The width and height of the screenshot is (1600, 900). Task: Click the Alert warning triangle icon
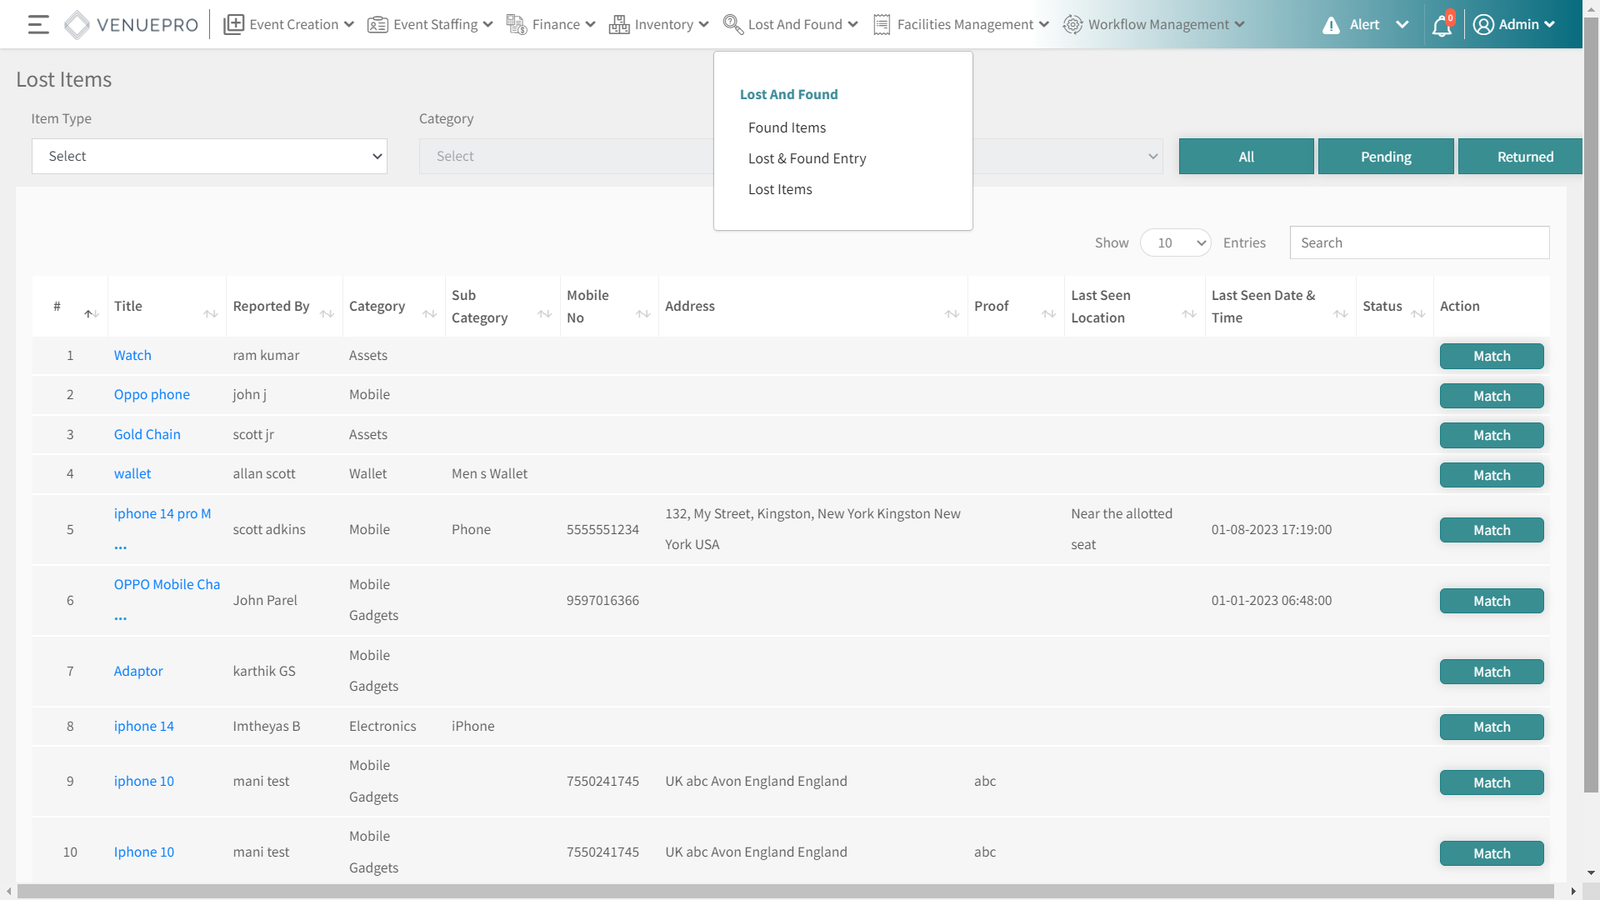(x=1330, y=25)
